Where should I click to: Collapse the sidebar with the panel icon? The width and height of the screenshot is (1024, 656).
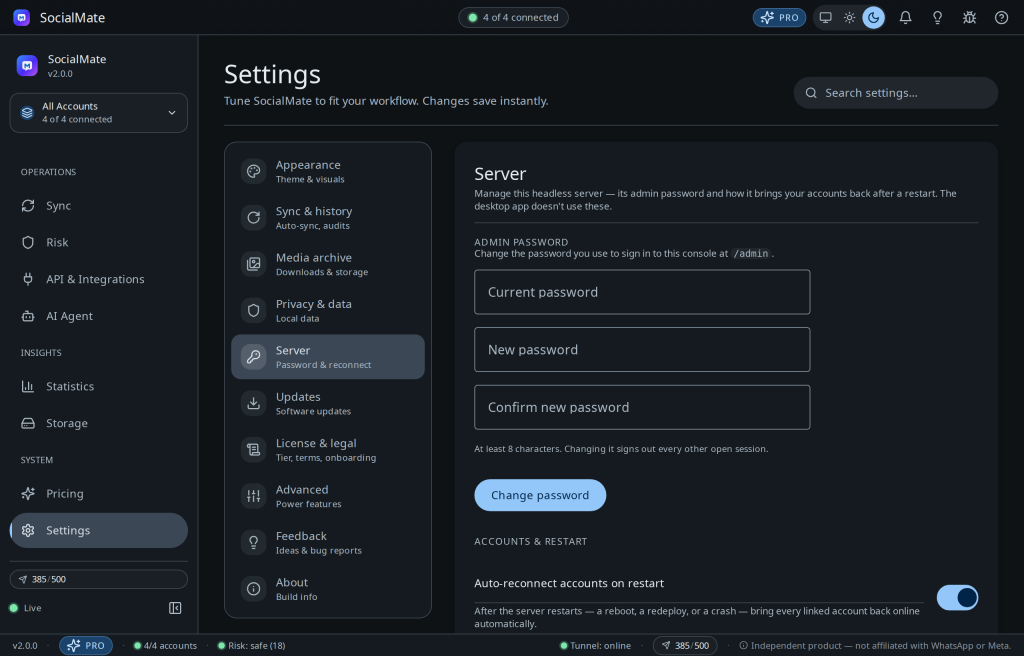(175, 608)
